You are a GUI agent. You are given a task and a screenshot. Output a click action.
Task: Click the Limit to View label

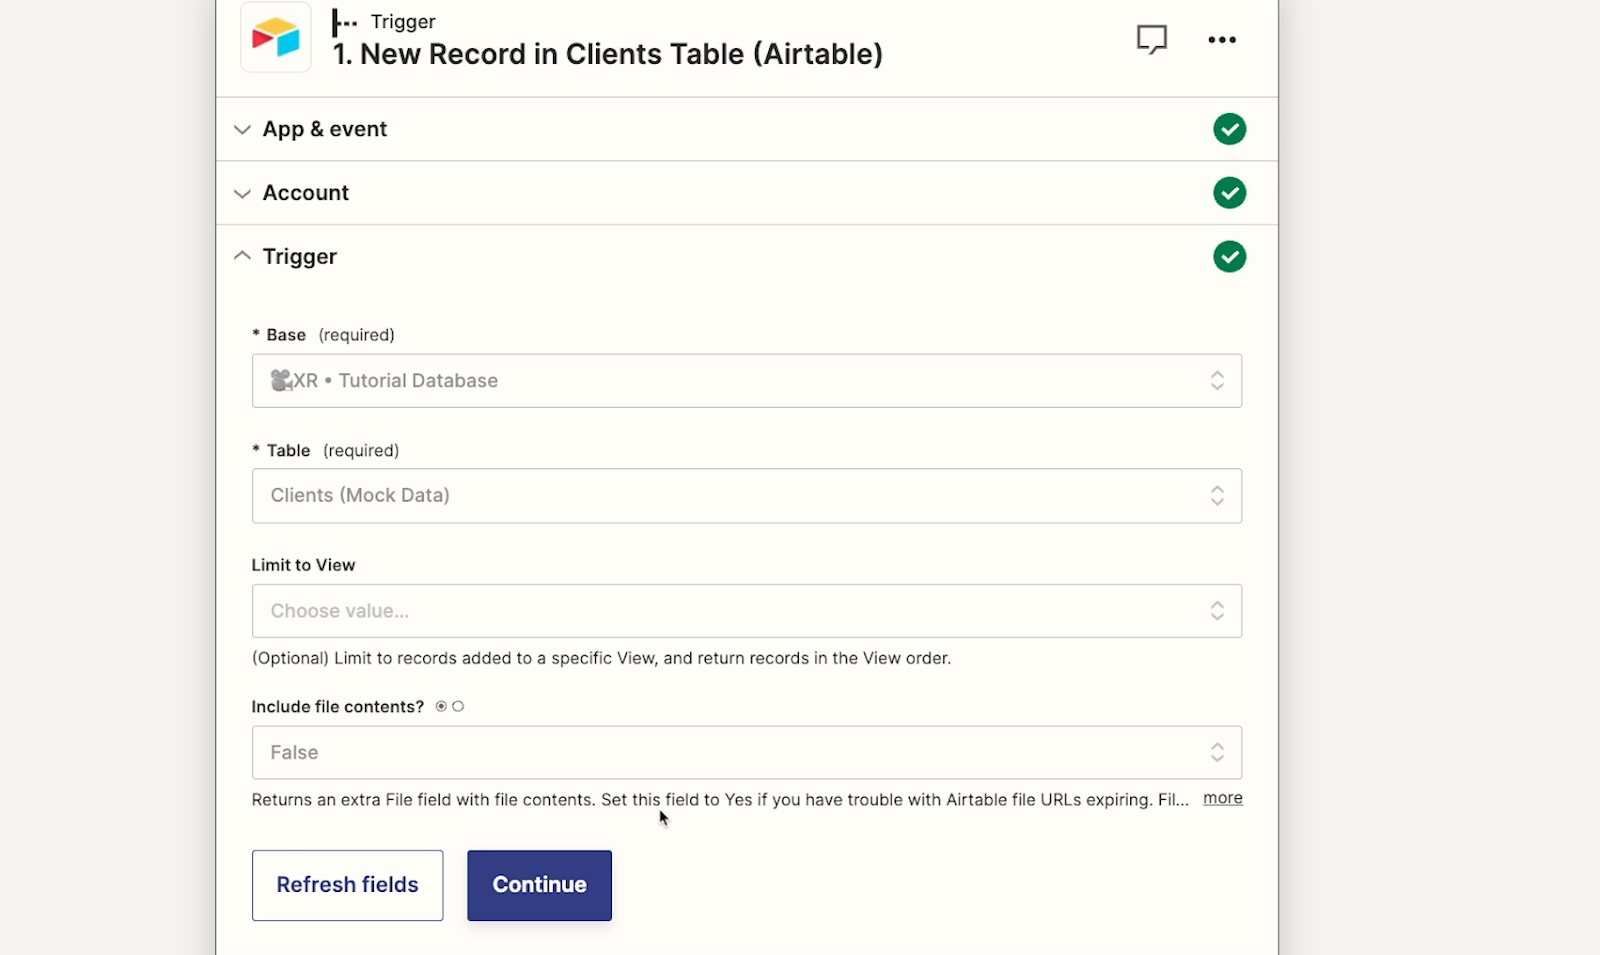tap(303, 565)
